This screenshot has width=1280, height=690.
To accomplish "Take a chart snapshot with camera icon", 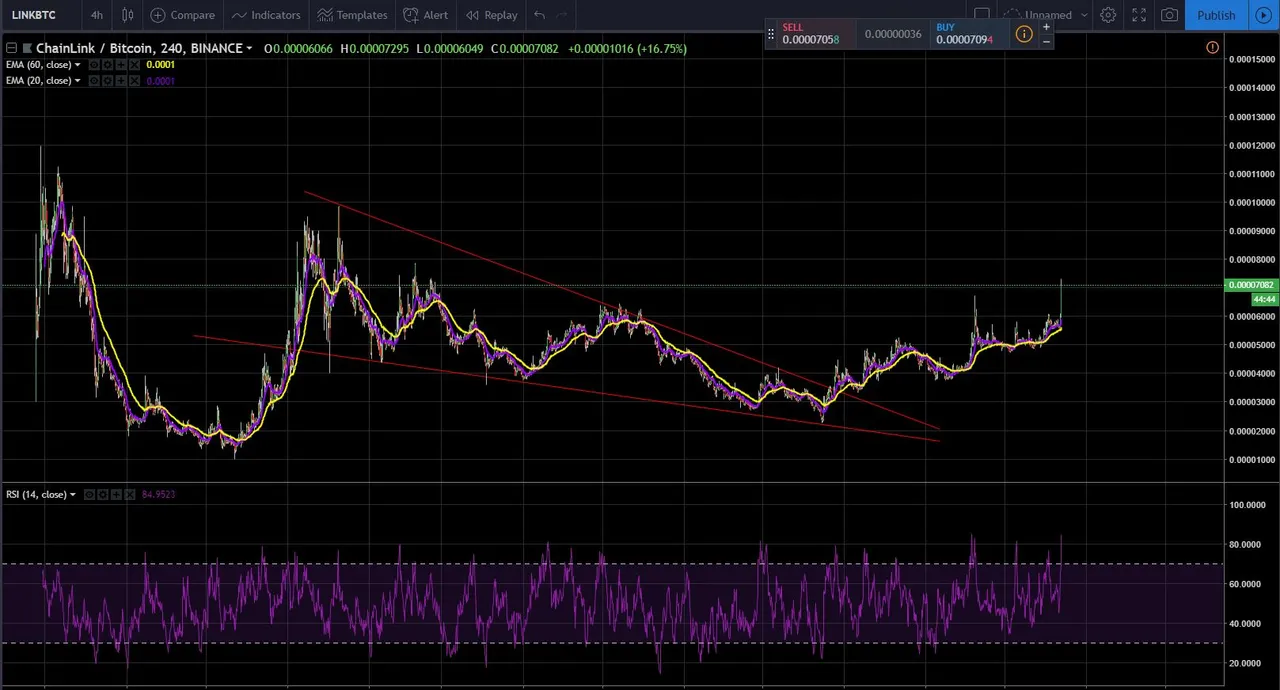I will point(1169,15).
